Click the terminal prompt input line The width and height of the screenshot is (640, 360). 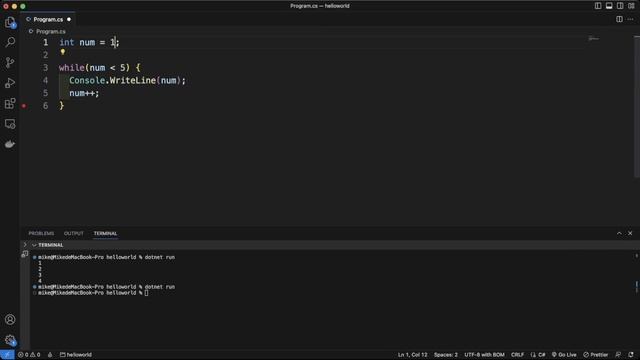[x=93, y=293]
